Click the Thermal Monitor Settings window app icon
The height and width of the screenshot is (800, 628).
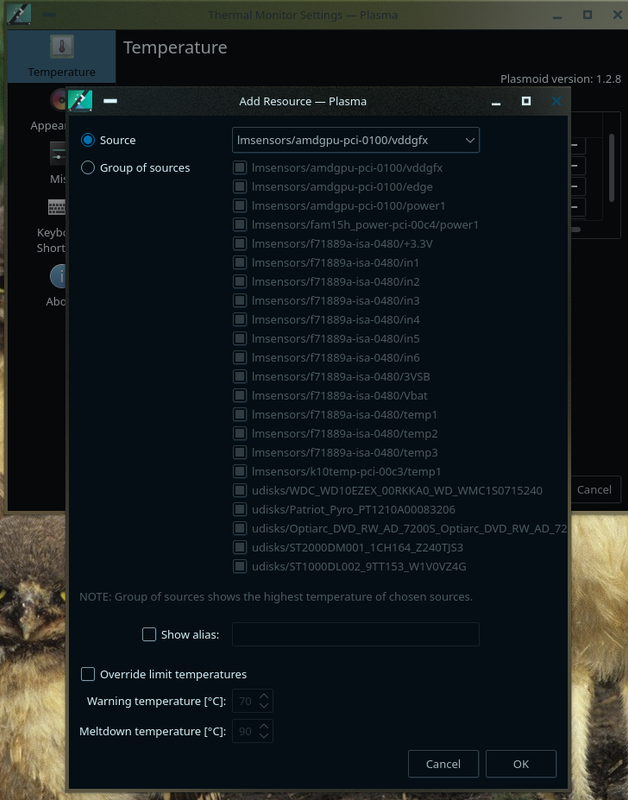(x=19, y=14)
